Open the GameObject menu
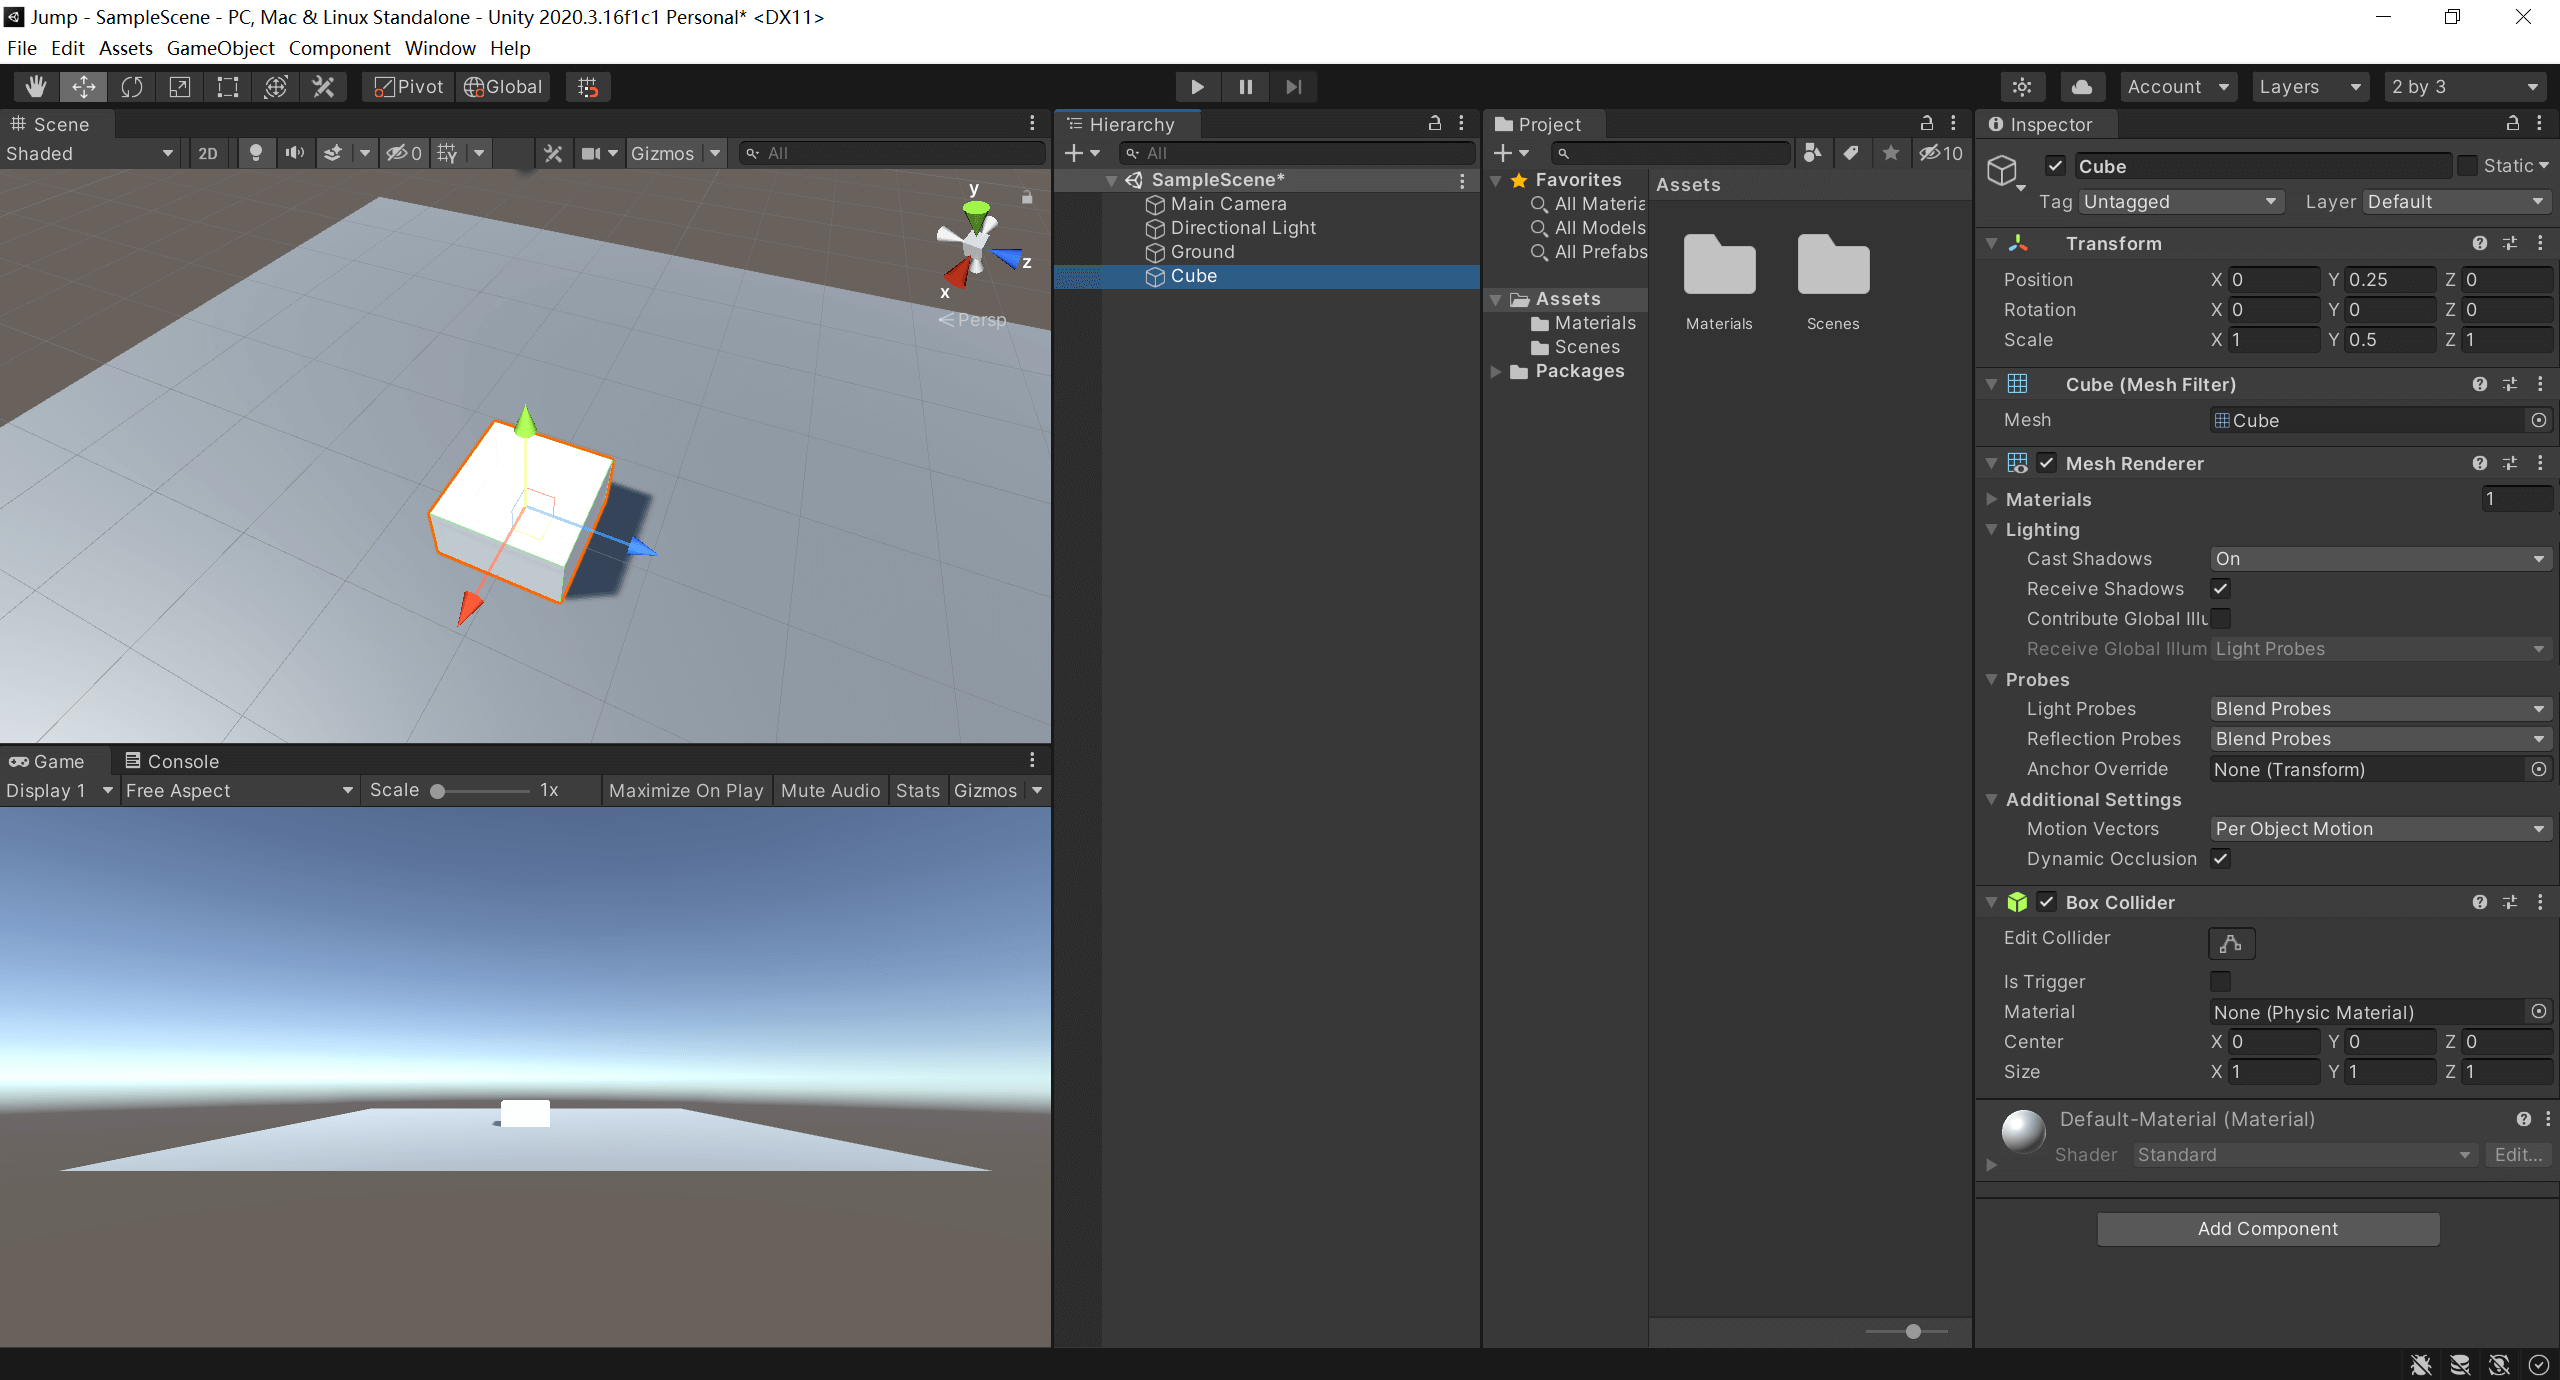This screenshot has width=2560, height=1380. tap(220, 48)
